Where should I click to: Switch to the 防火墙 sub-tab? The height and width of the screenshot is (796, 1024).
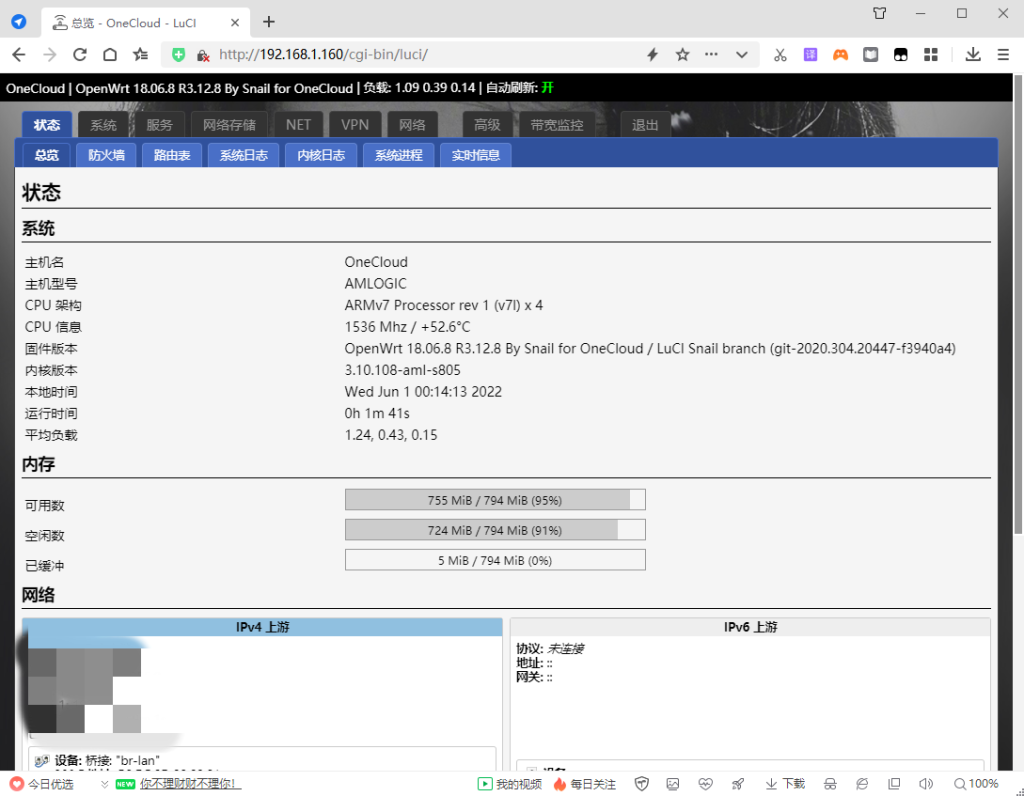pyautogui.click(x=106, y=155)
